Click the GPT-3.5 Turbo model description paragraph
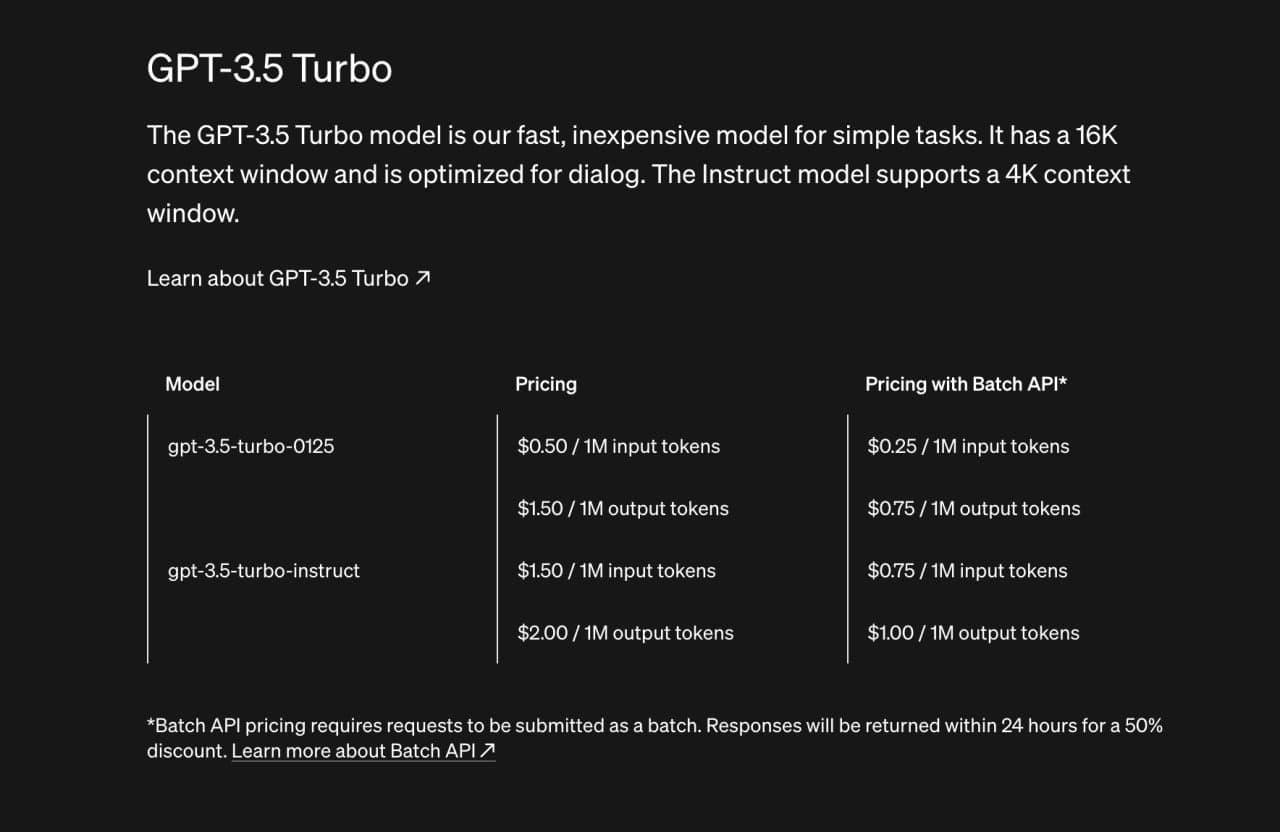The height and width of the screenshot is (832, 1280). click(x=638, y=174)
